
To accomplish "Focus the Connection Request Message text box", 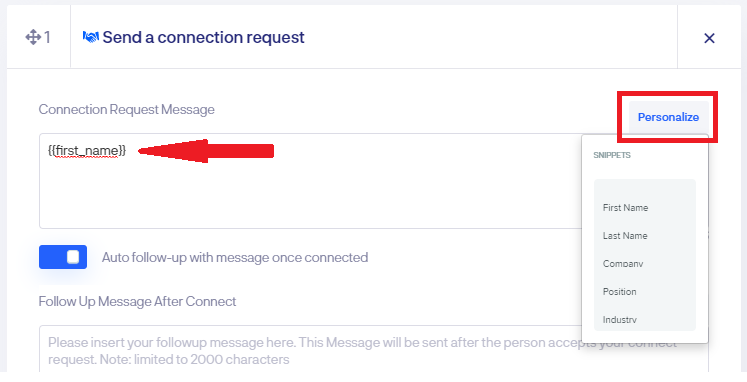I will [x=310, y=181].
